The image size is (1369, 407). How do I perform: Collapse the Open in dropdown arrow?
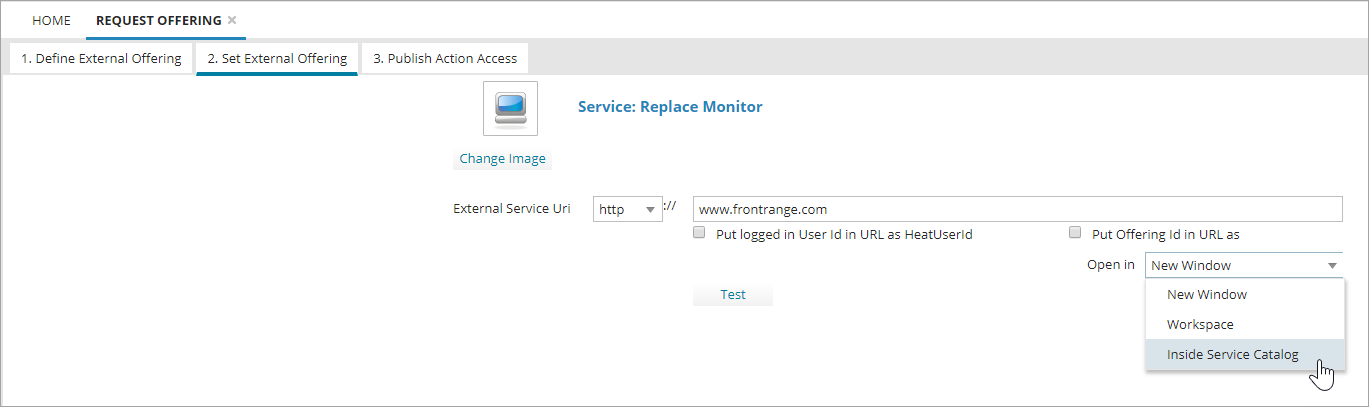pos(1332,266)
